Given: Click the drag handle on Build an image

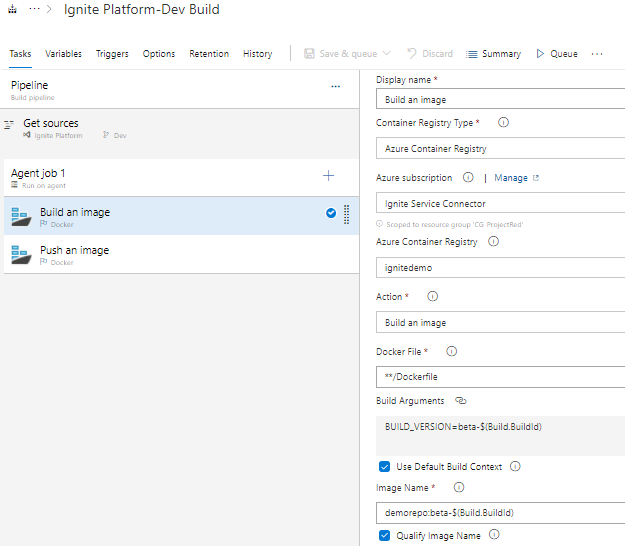Looking at the screenshot, I should (346, 215).
